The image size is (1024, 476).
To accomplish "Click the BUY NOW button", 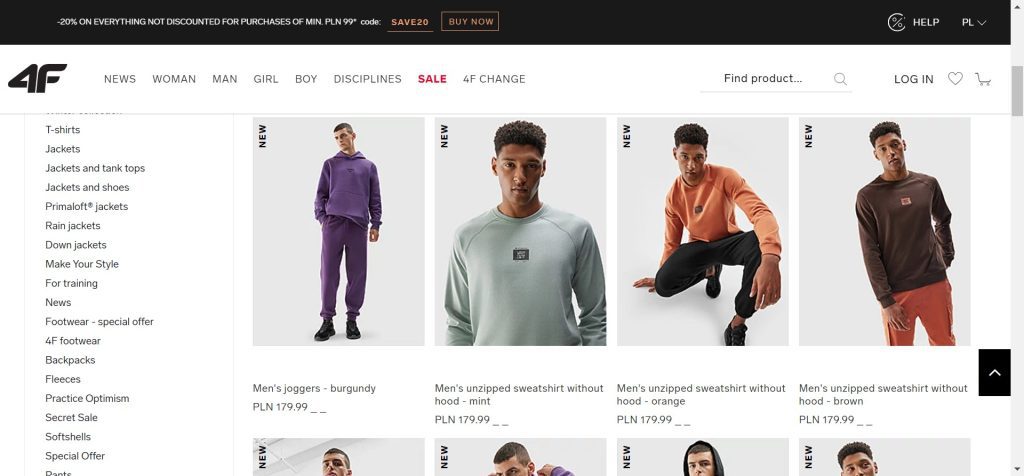I will [470, 21].
